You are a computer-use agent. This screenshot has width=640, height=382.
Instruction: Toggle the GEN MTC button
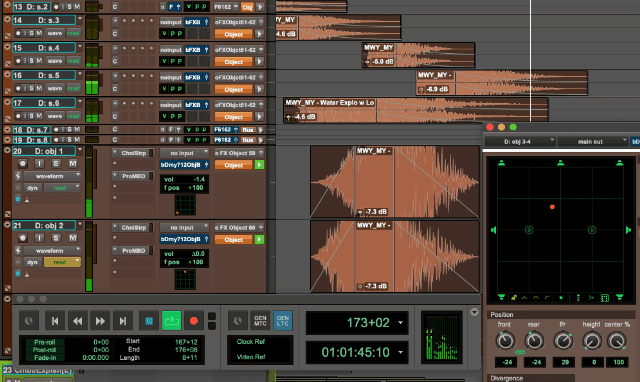[x=260, y=321]
